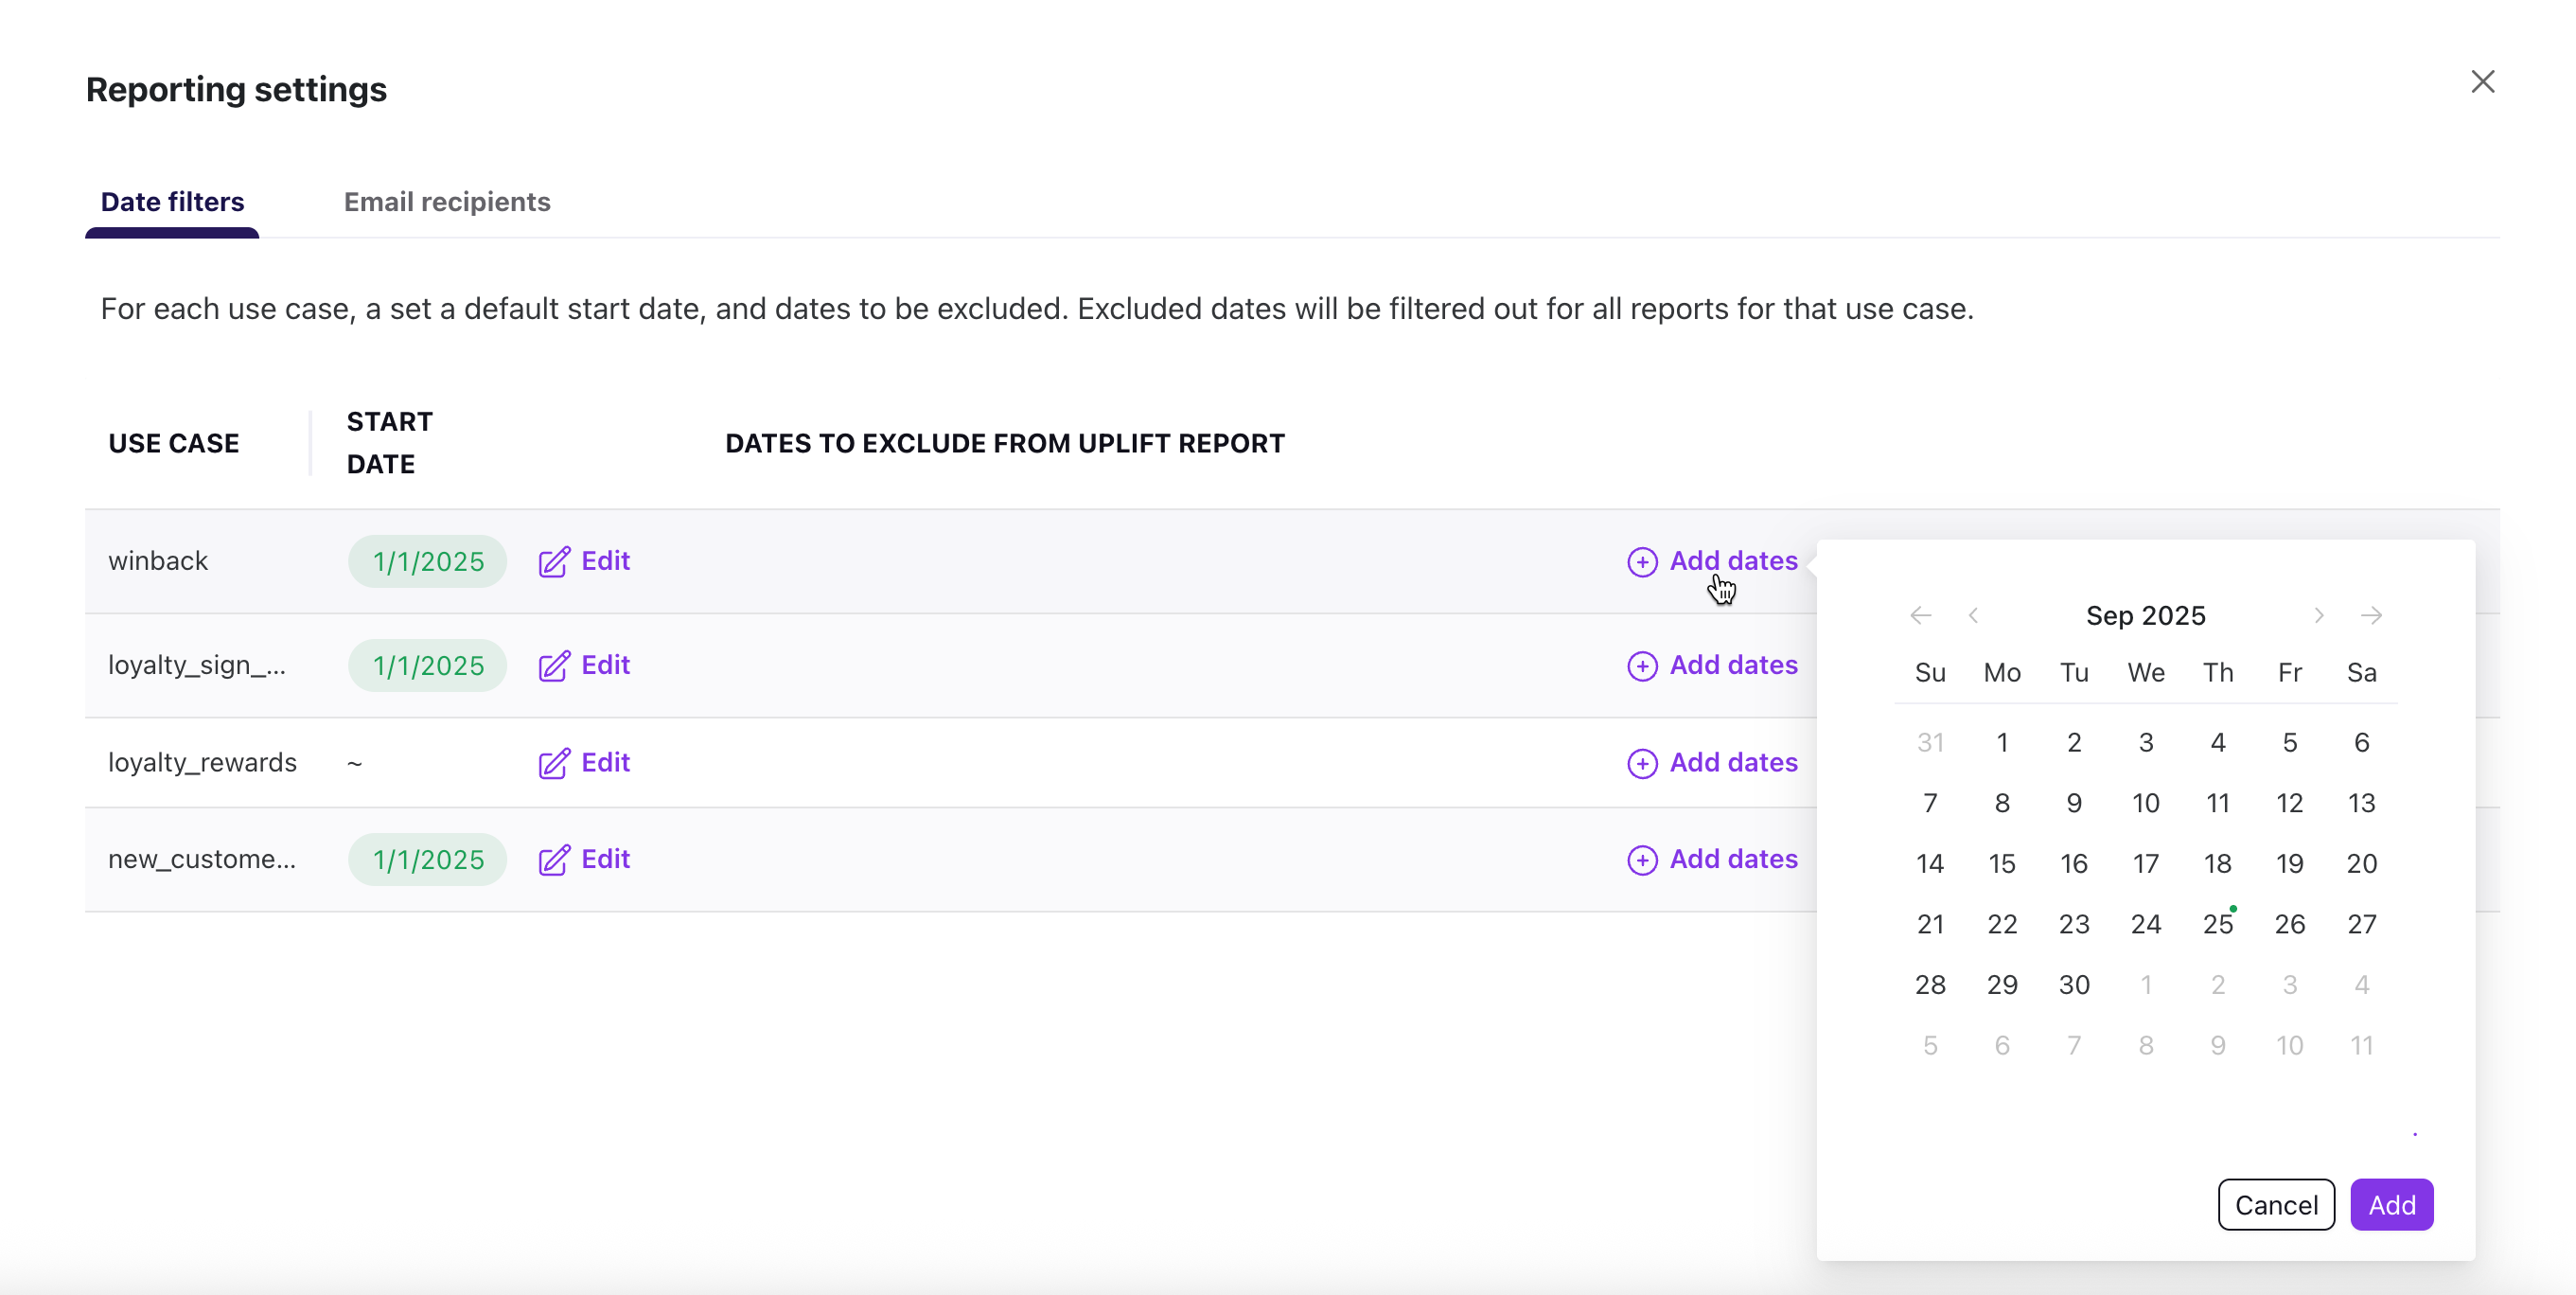Go to next month in calendar
The width and height of the screenshot is (2576, 1295).
pos(2319,615)
